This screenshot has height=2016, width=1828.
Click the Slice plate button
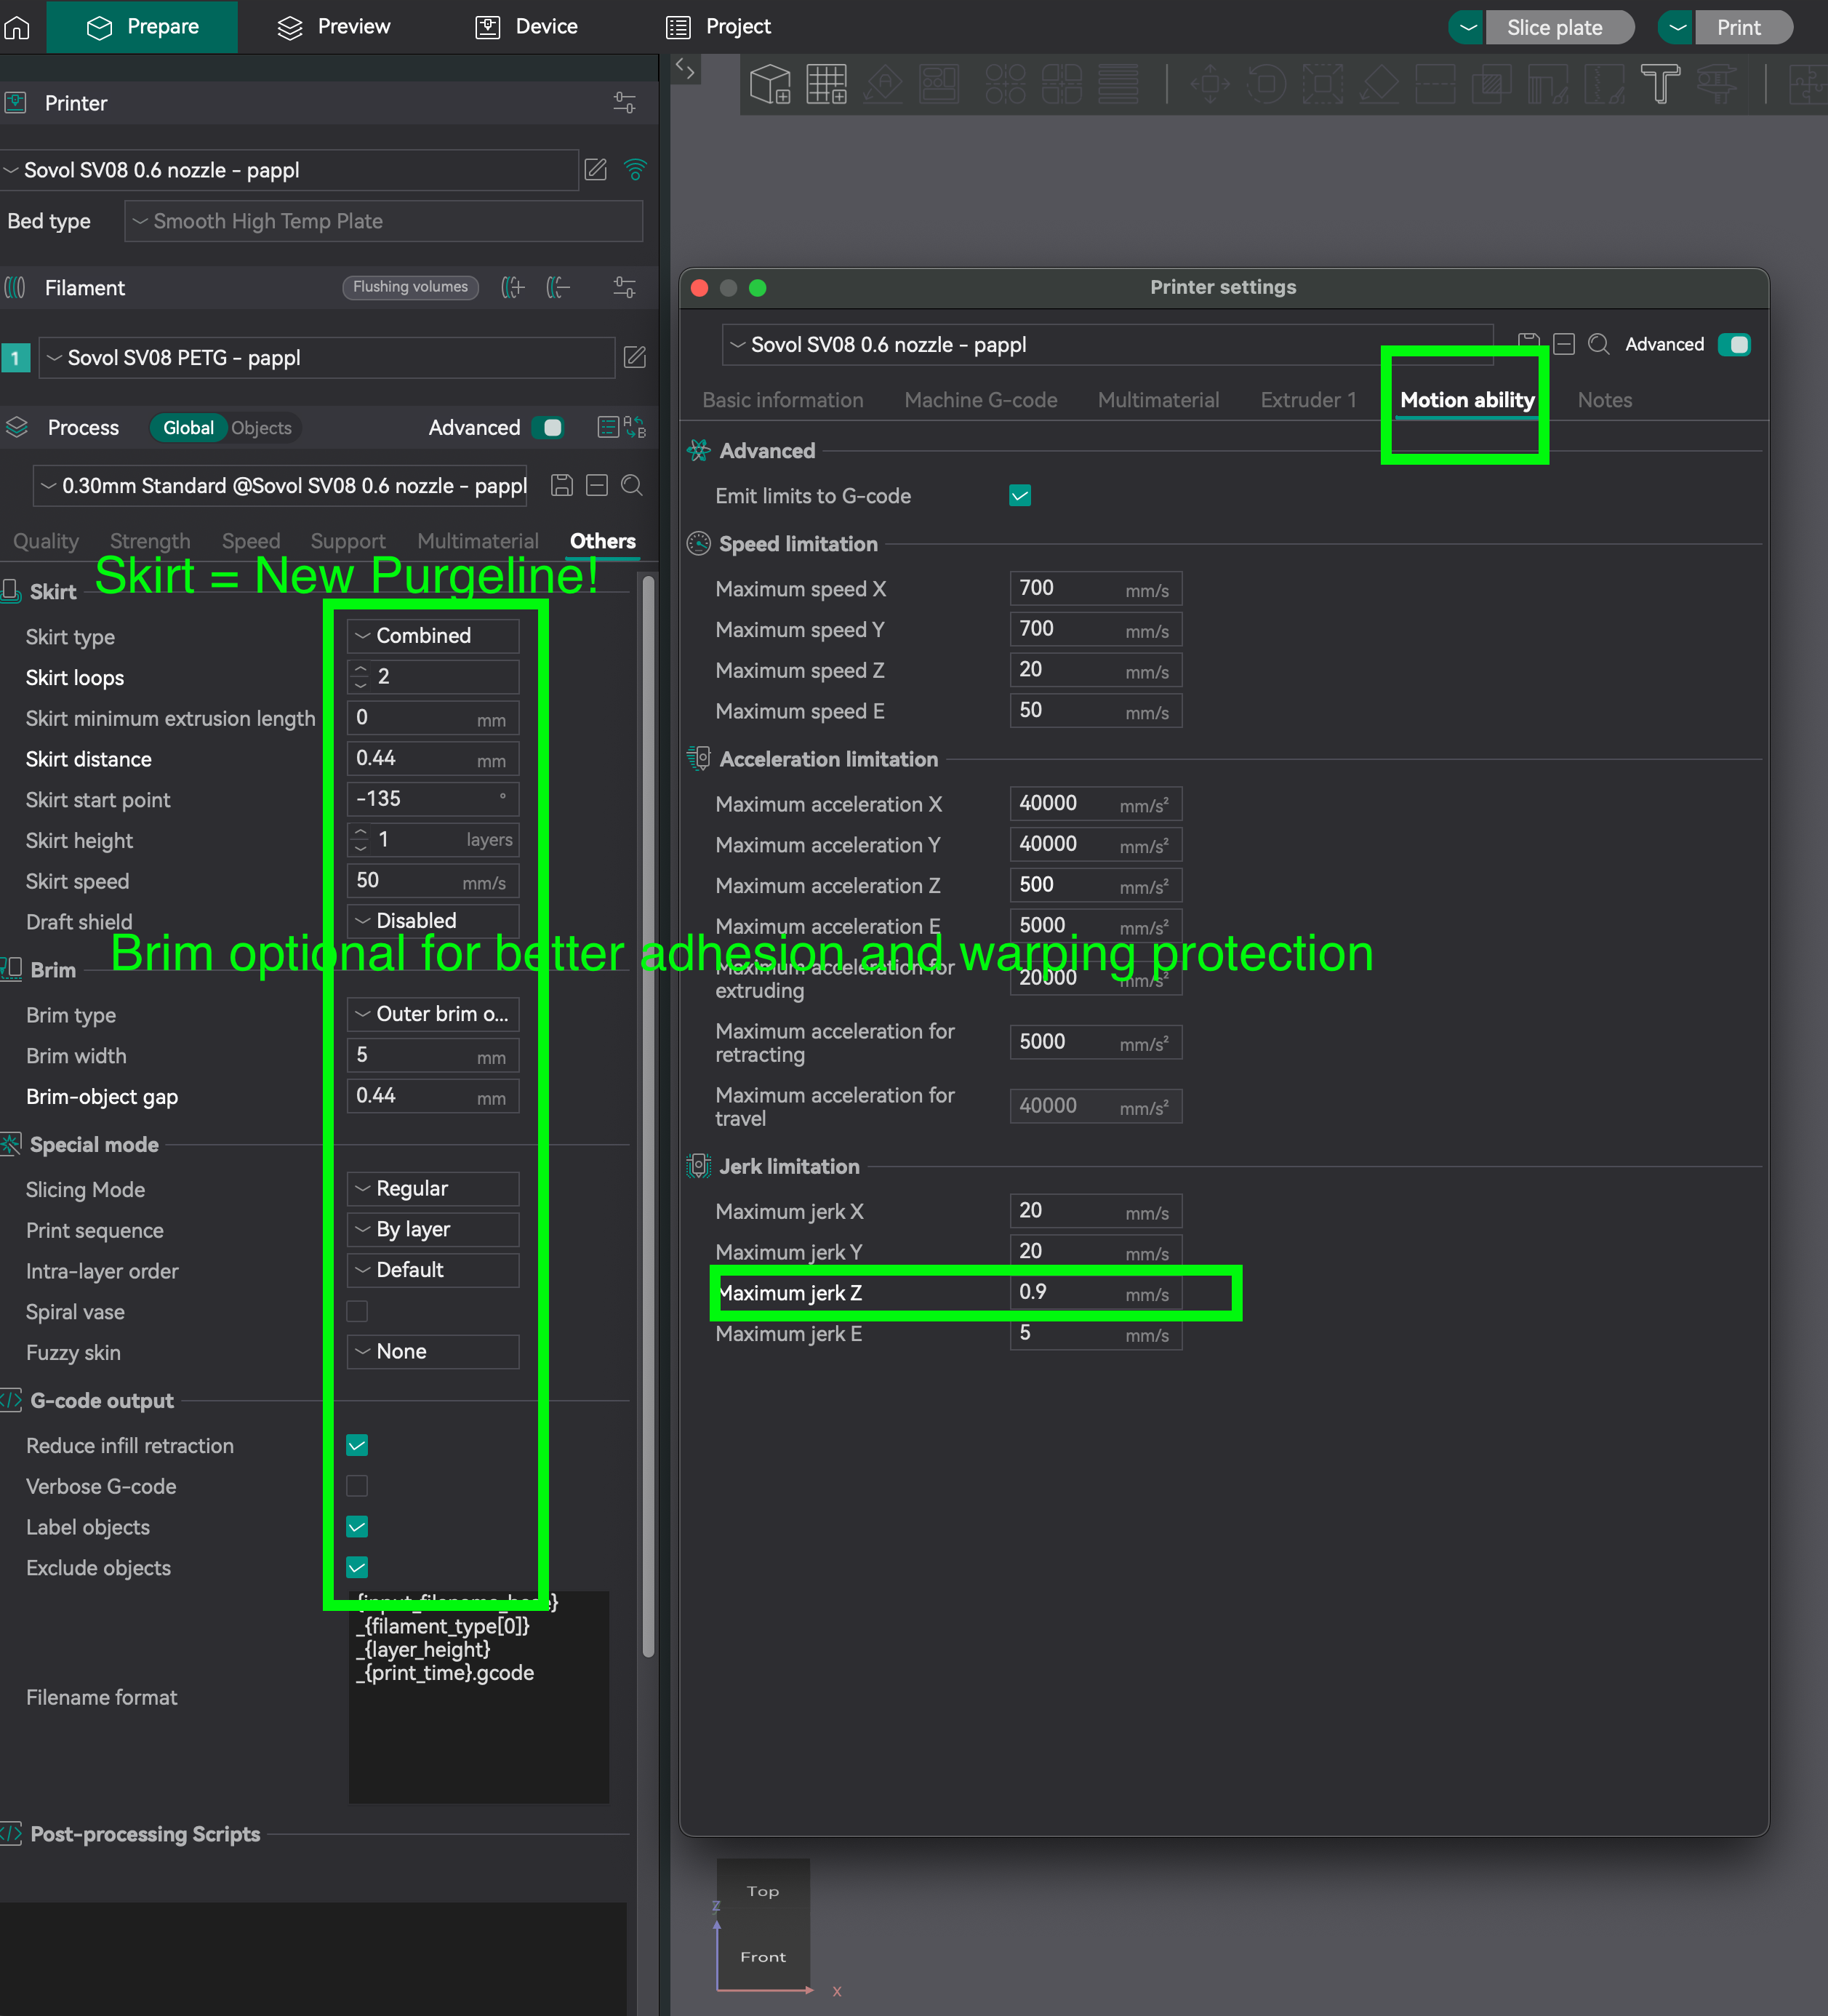[1554, 28]
